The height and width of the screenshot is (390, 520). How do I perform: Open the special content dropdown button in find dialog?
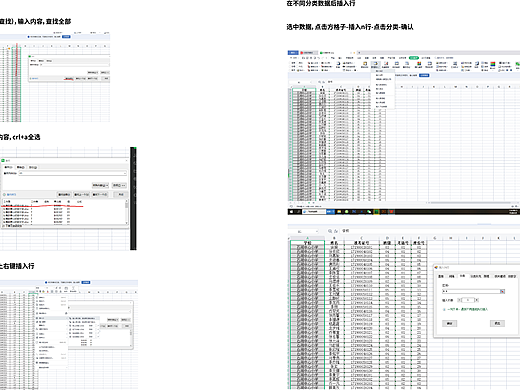pos(101,185)
